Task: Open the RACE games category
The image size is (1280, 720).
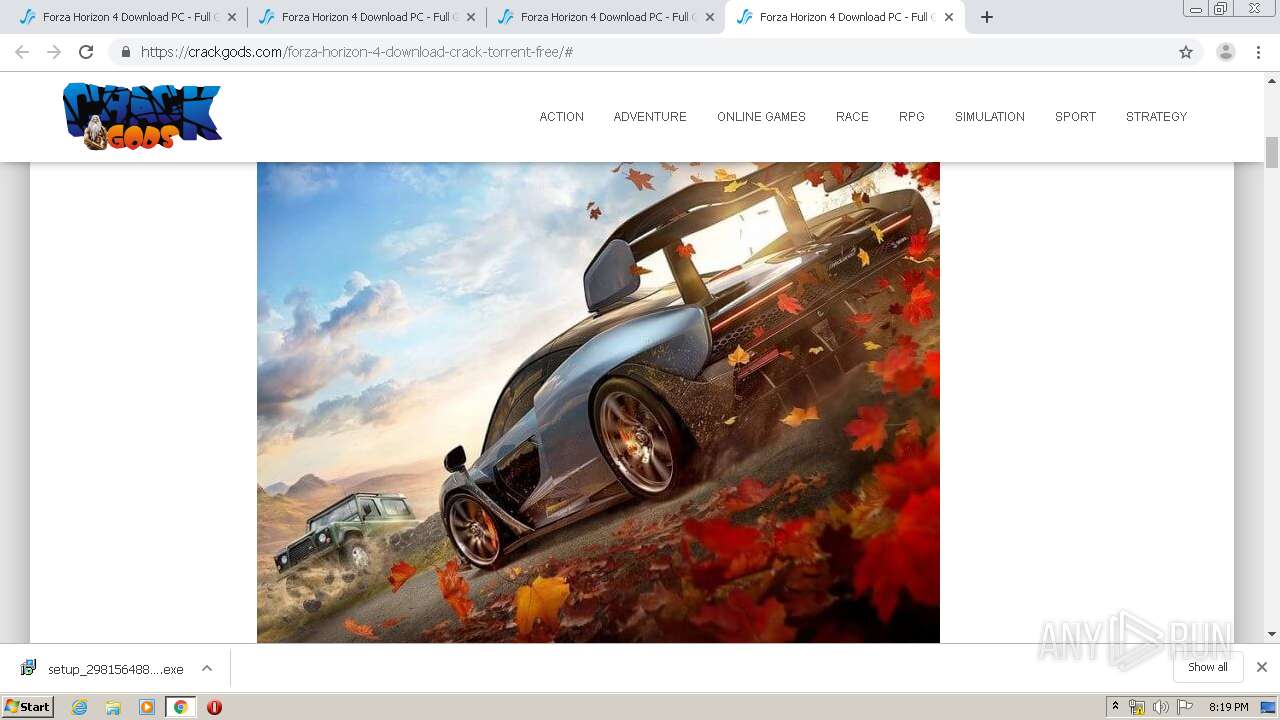Action: click(x=852, y=117)
